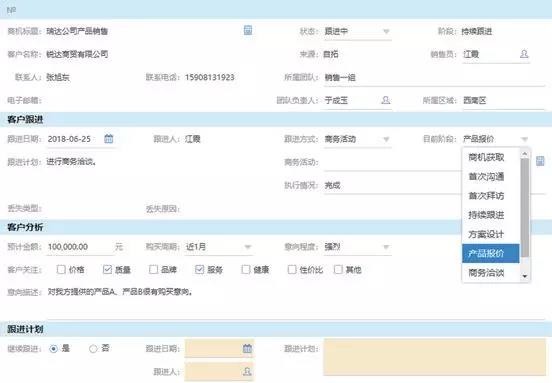Viewport: 552px width, 383px height.
Task: Click the 跟进日期 value 2018-06-25
Action: pyautogui.click(x=69, y=139)
